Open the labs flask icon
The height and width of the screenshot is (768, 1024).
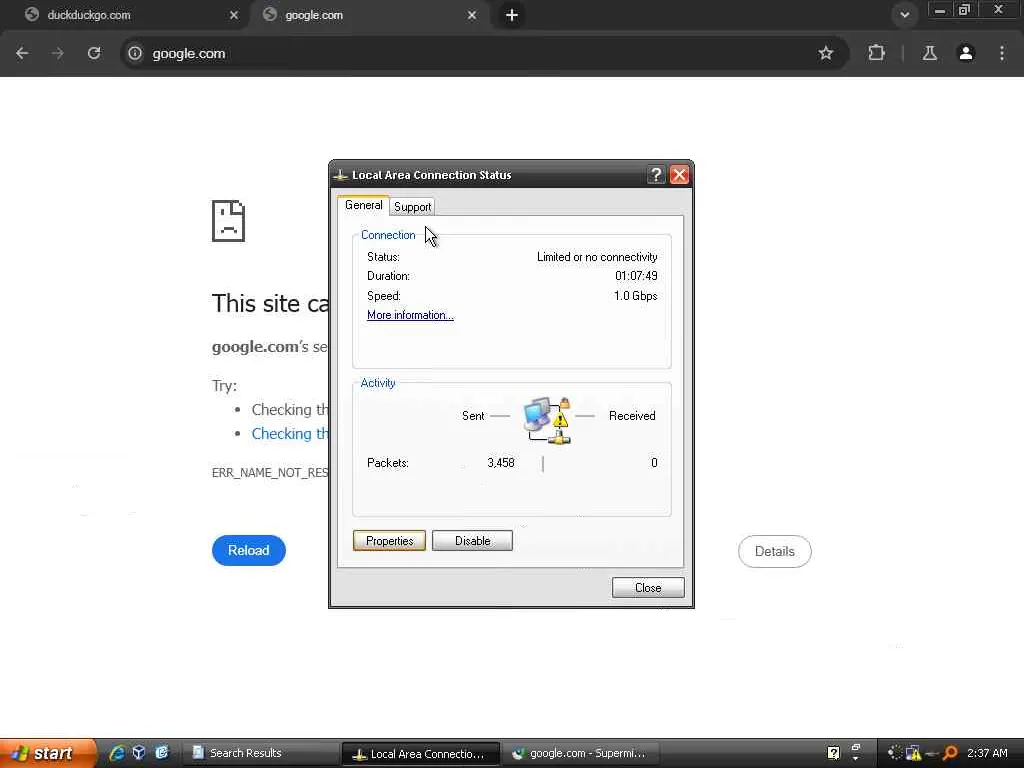[x=930, y=54]
